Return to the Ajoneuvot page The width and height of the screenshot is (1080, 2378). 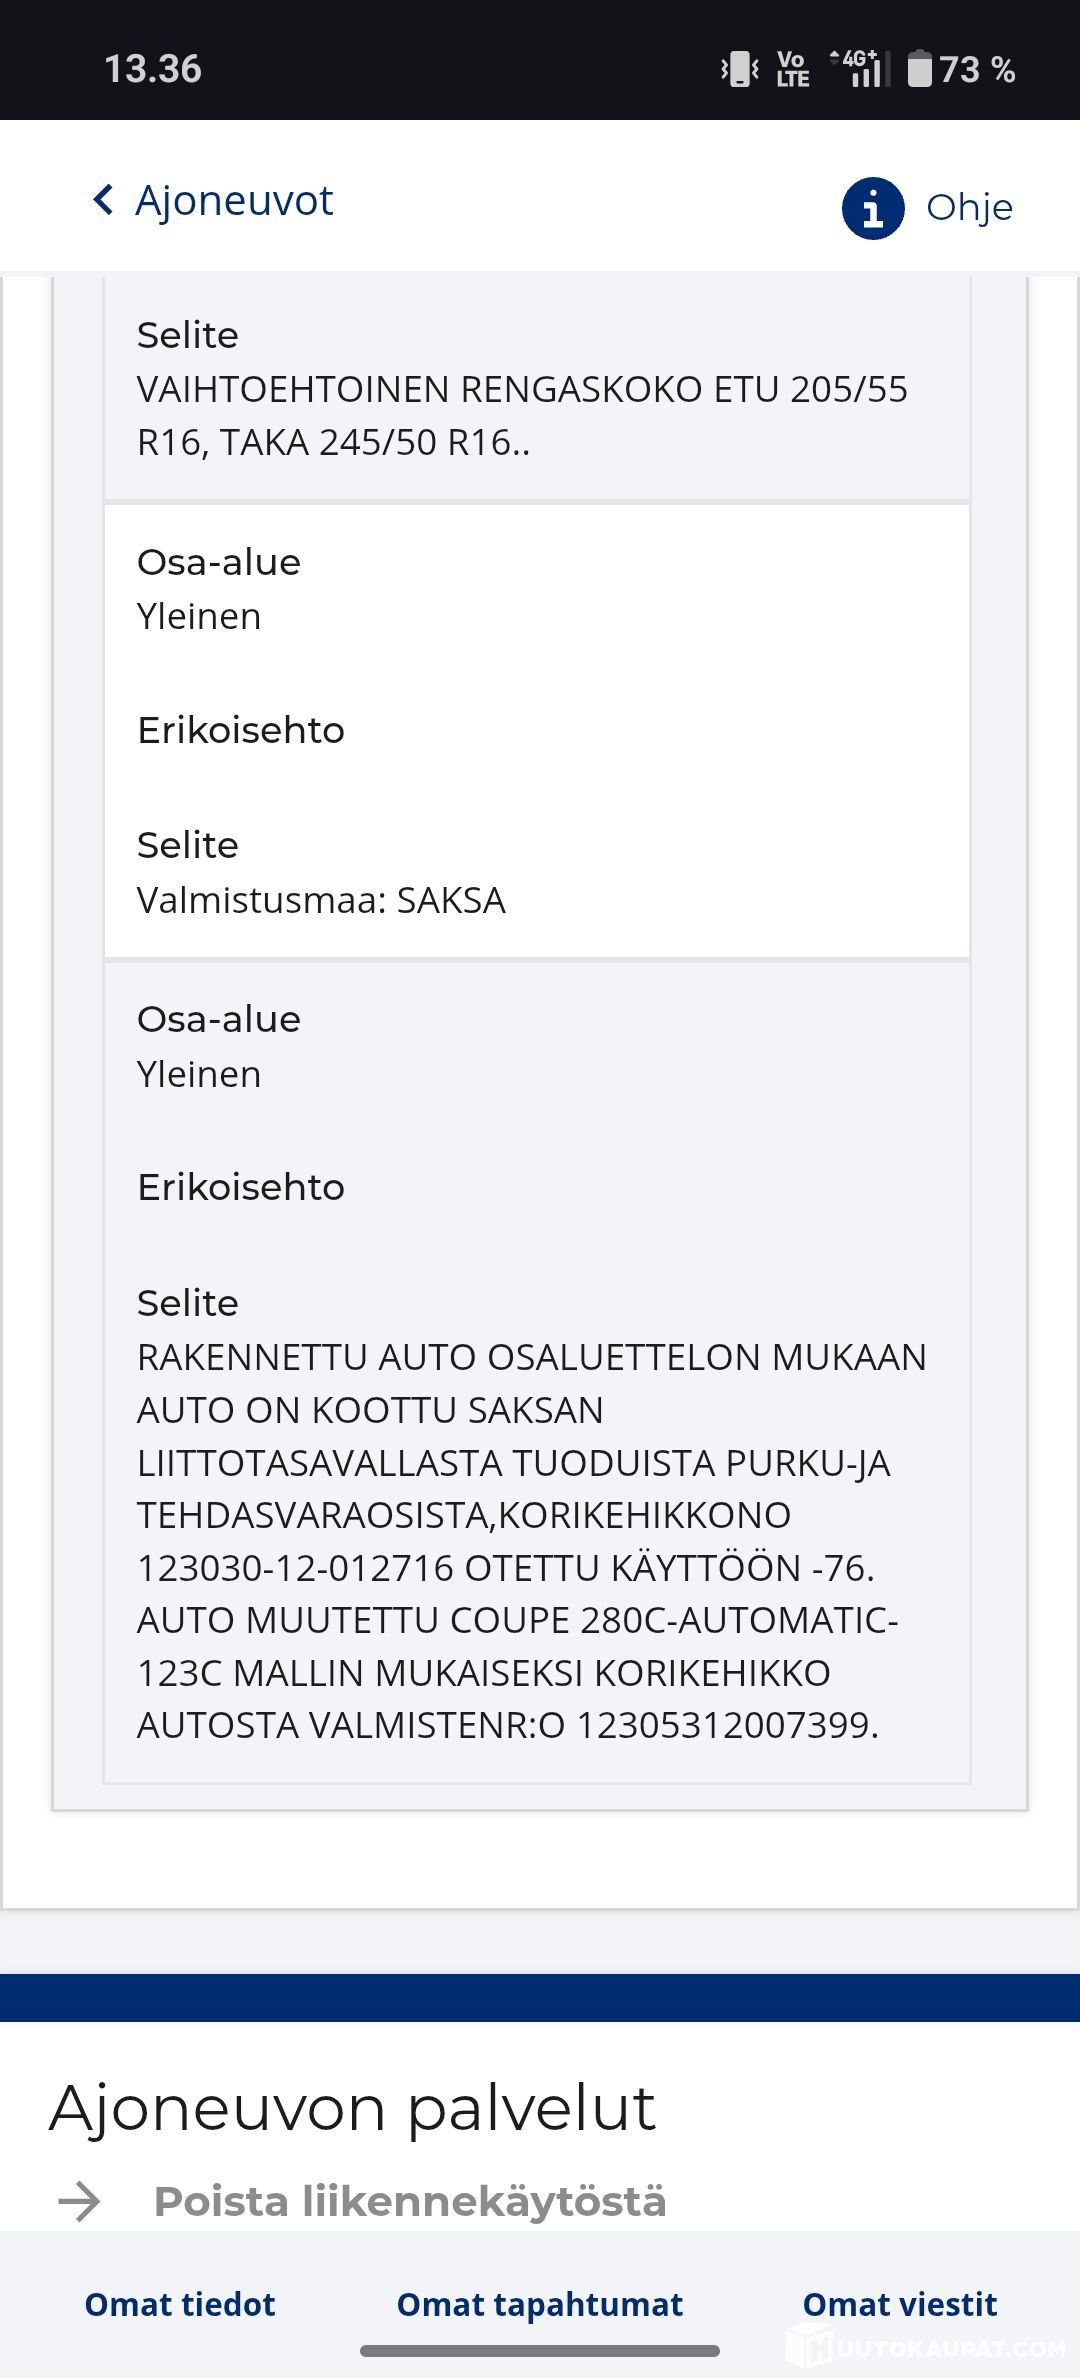[234, 200]
